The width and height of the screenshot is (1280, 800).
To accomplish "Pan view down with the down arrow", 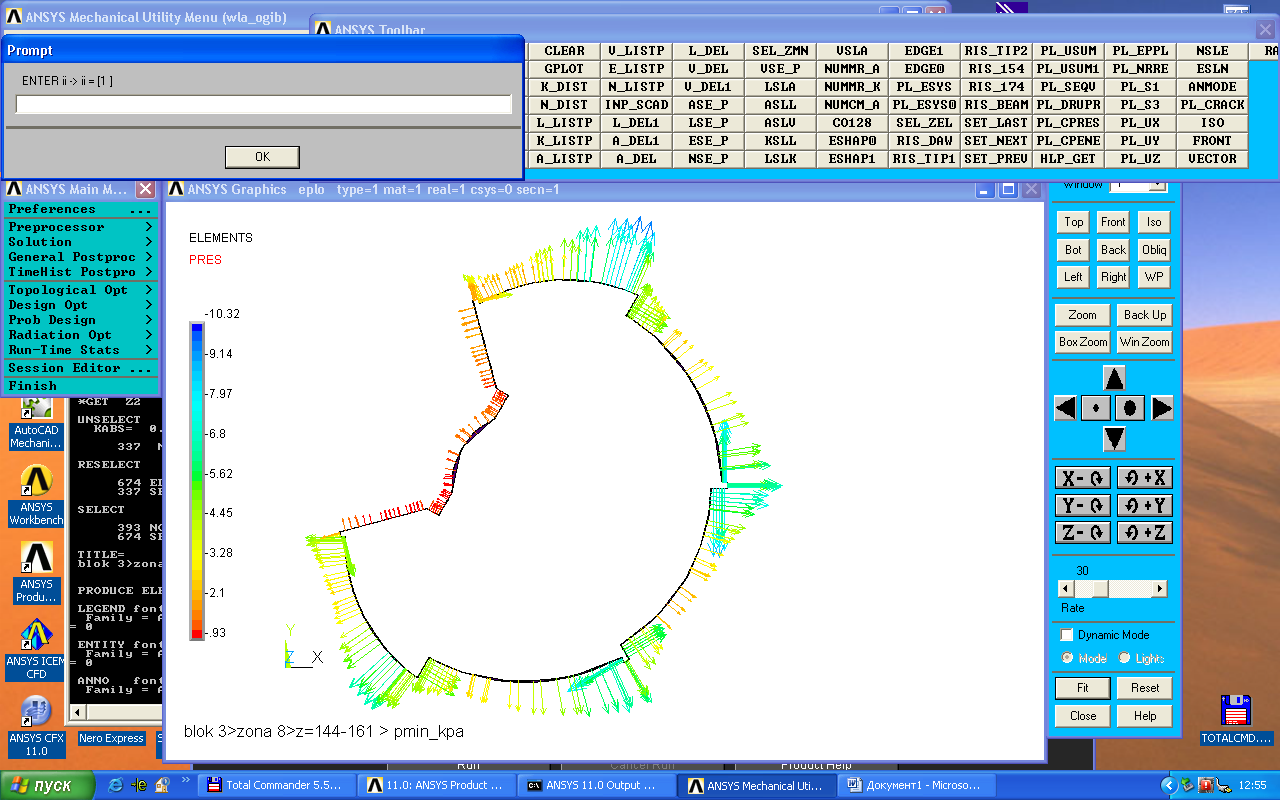I will pos(1114,438).
